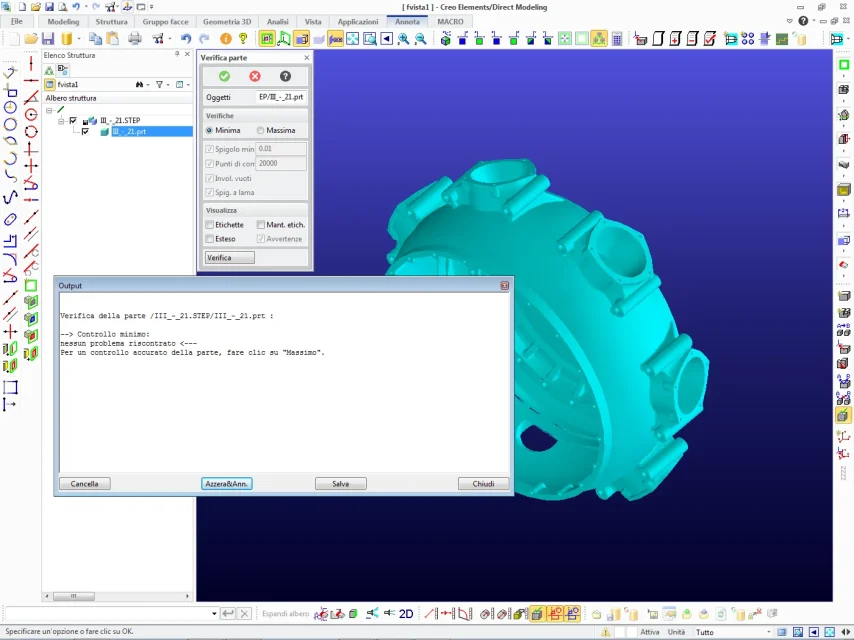Open the dropdown arrow beside the binoculars icon
The height and width of the screenshot is (640, 854).
point(148,84)
